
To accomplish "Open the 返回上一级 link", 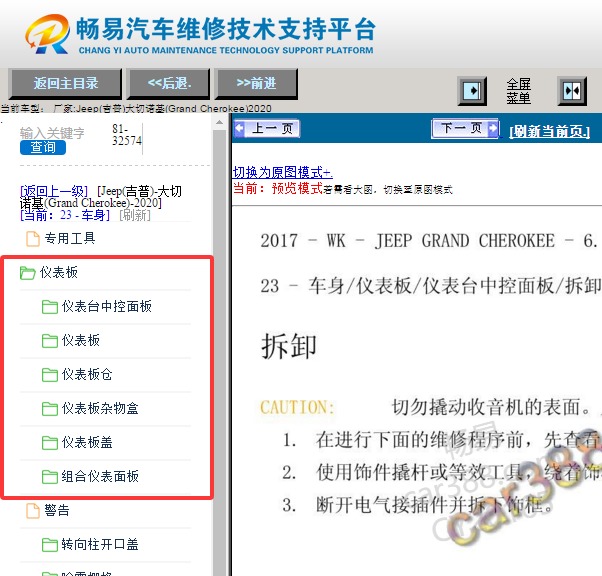I will tap(54, 191).
